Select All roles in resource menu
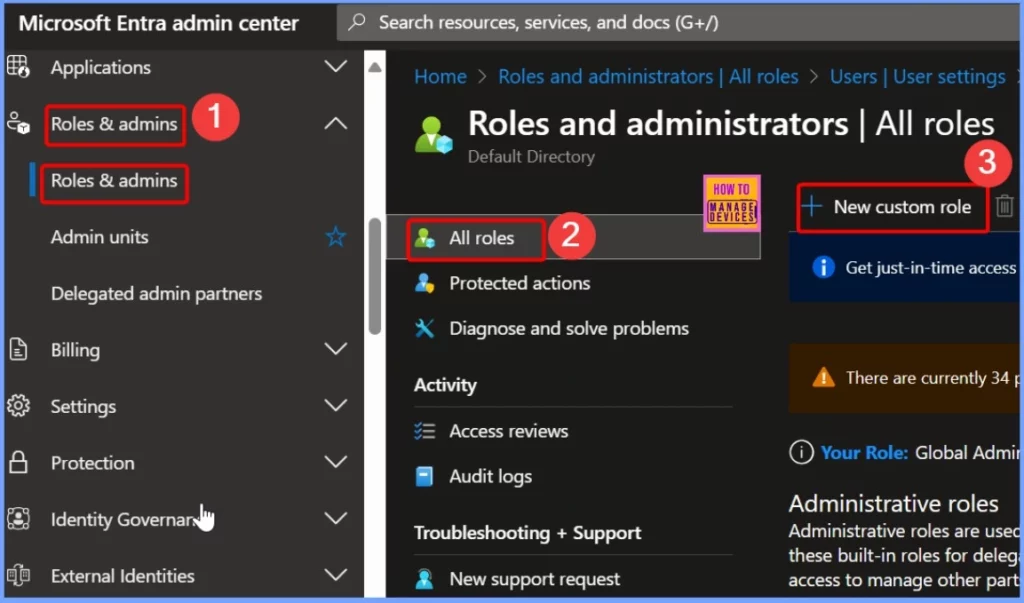The width and height of the screenshot is (1024, 603). point(481,238)
